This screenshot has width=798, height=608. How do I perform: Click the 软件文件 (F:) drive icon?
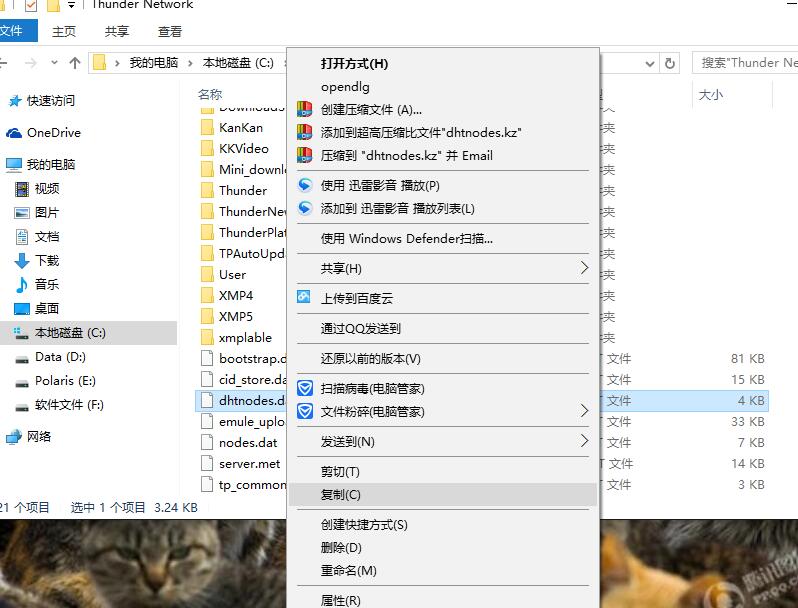pos(22,407)
